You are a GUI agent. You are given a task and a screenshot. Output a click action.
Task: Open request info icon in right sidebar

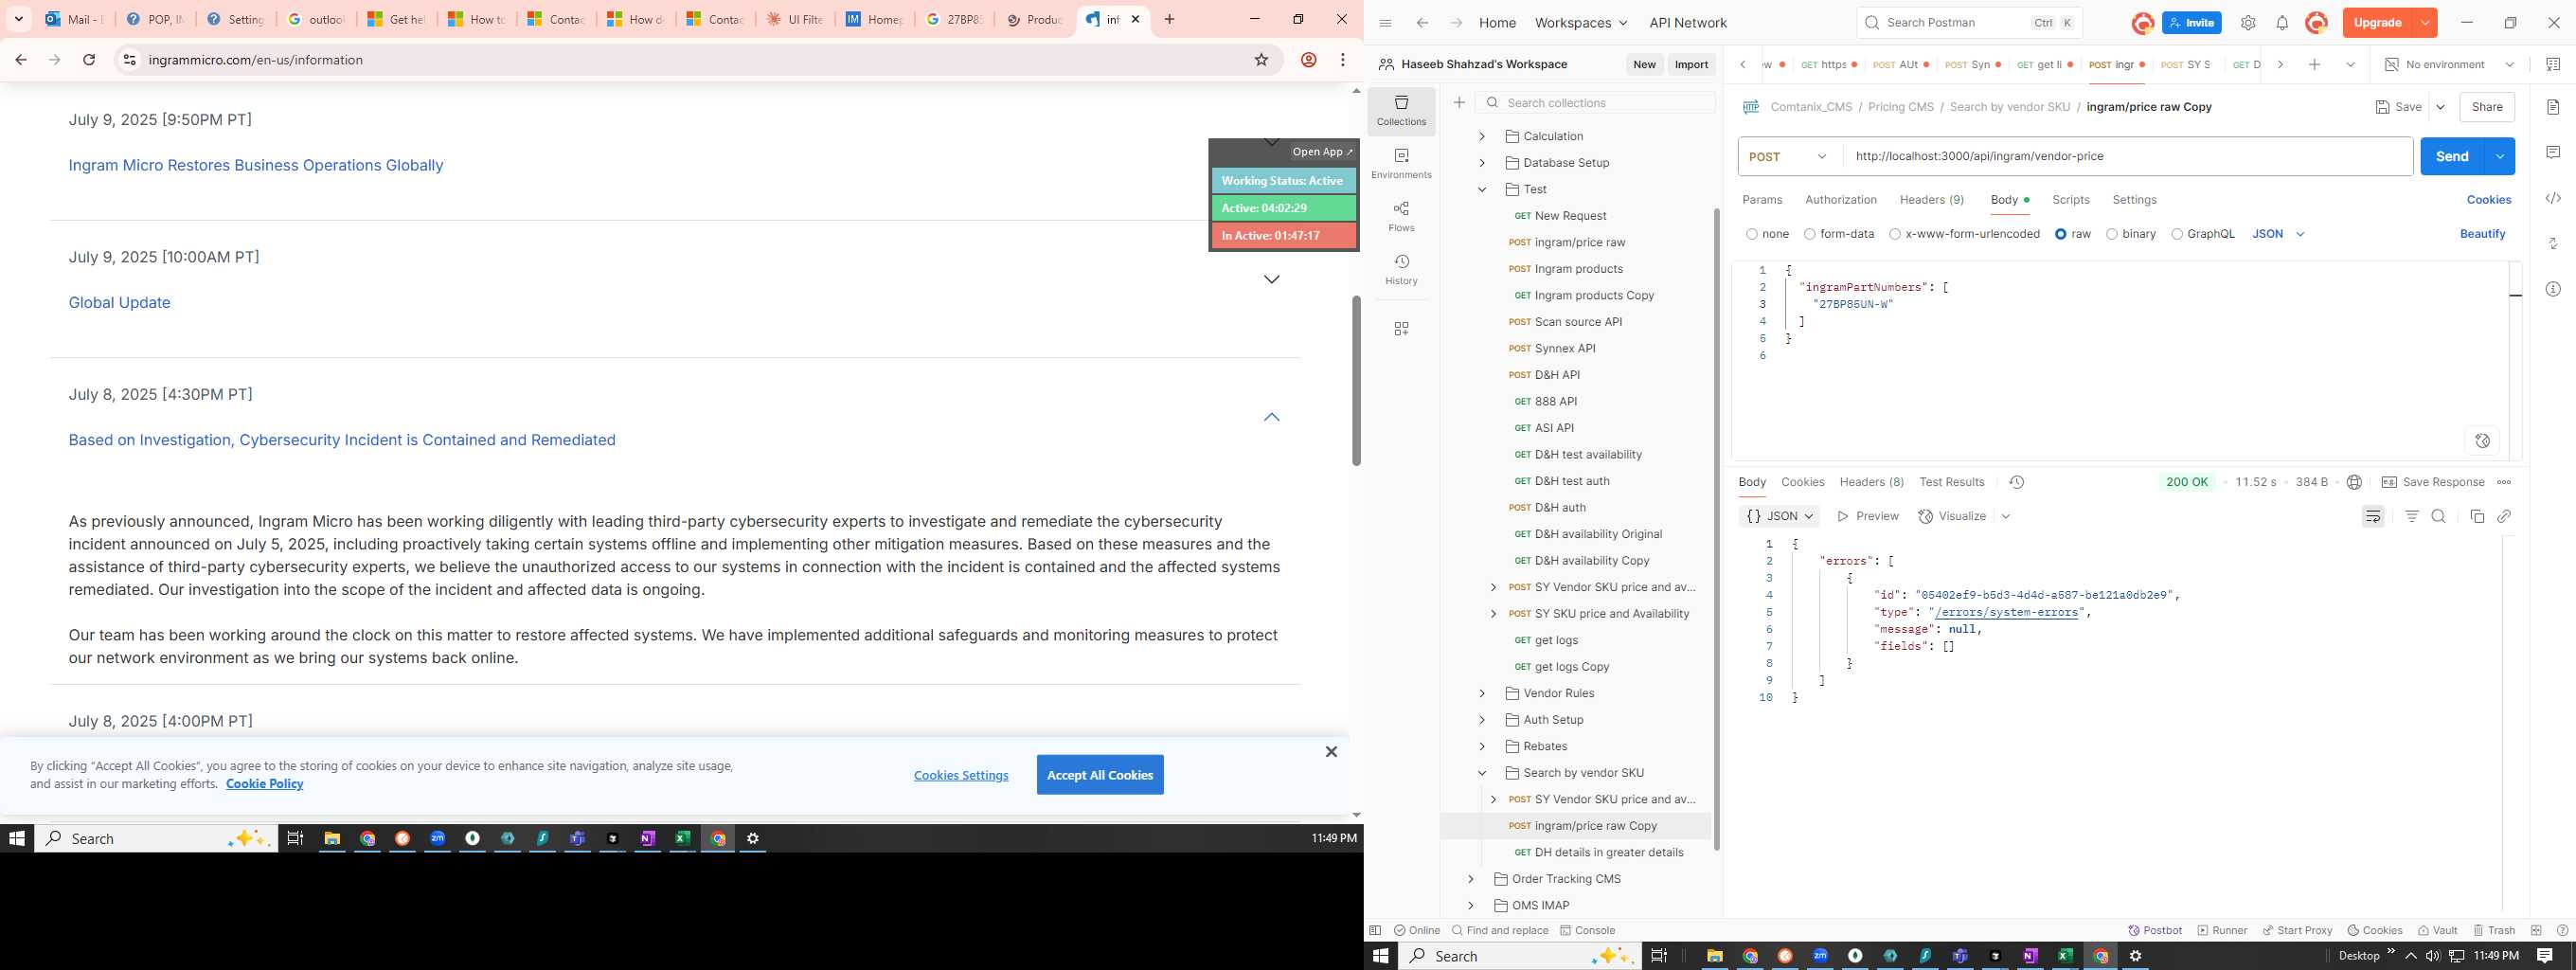tap(2553, 289)
